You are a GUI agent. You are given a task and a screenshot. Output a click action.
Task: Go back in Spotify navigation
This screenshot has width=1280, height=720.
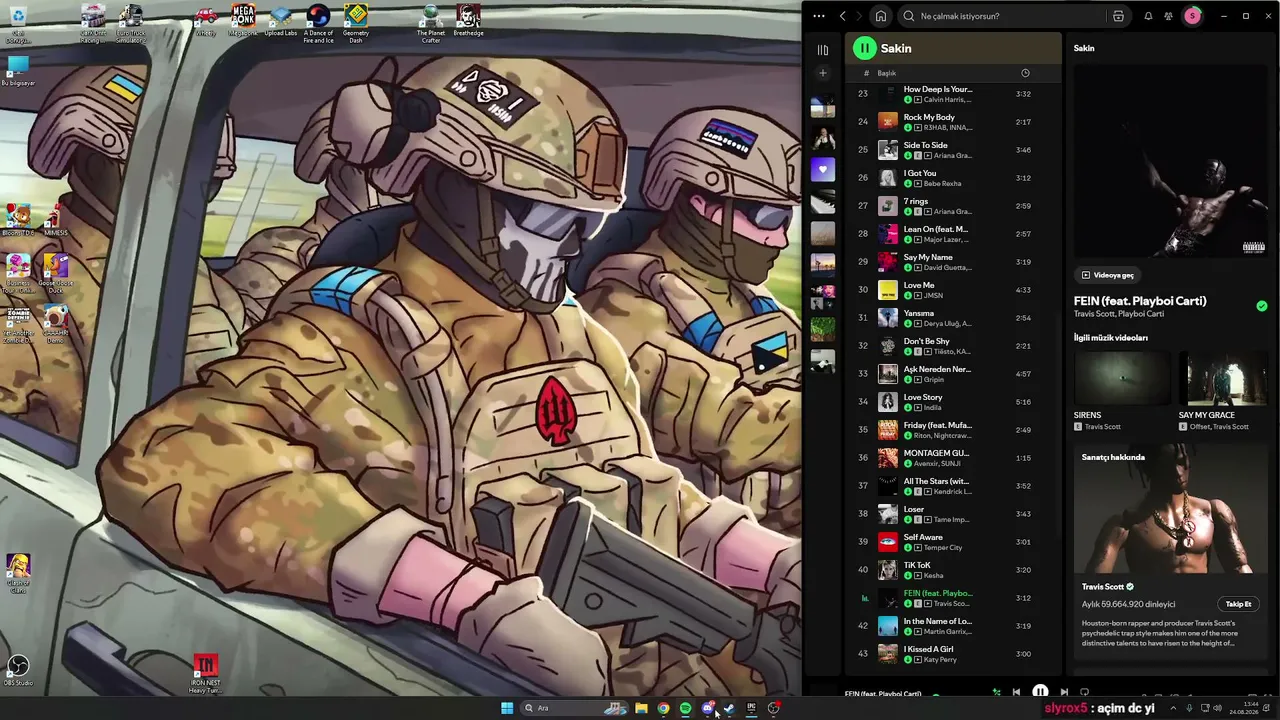tap(843, 16)
